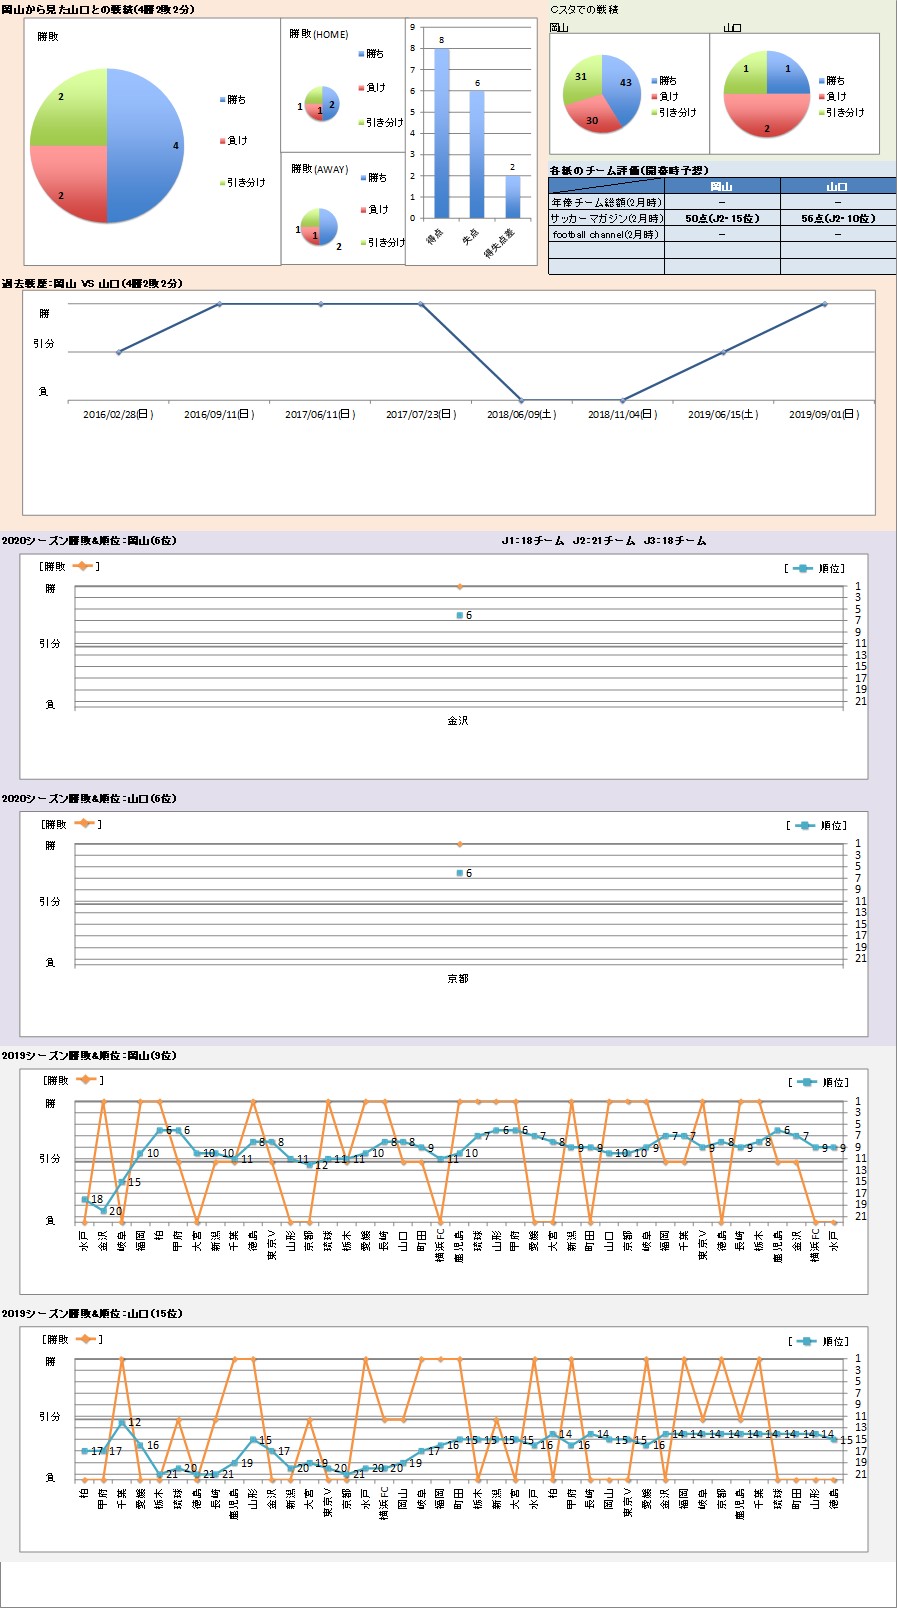Click the 順位 legend entry in the 2019 岡山 chart

coord(819,1082)
